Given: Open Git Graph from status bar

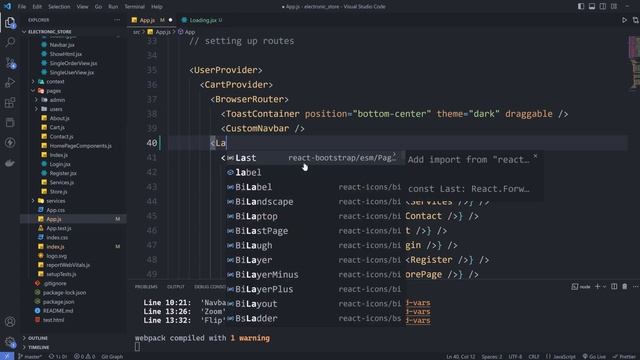Looking at the screenshot, I should [112, 356].
